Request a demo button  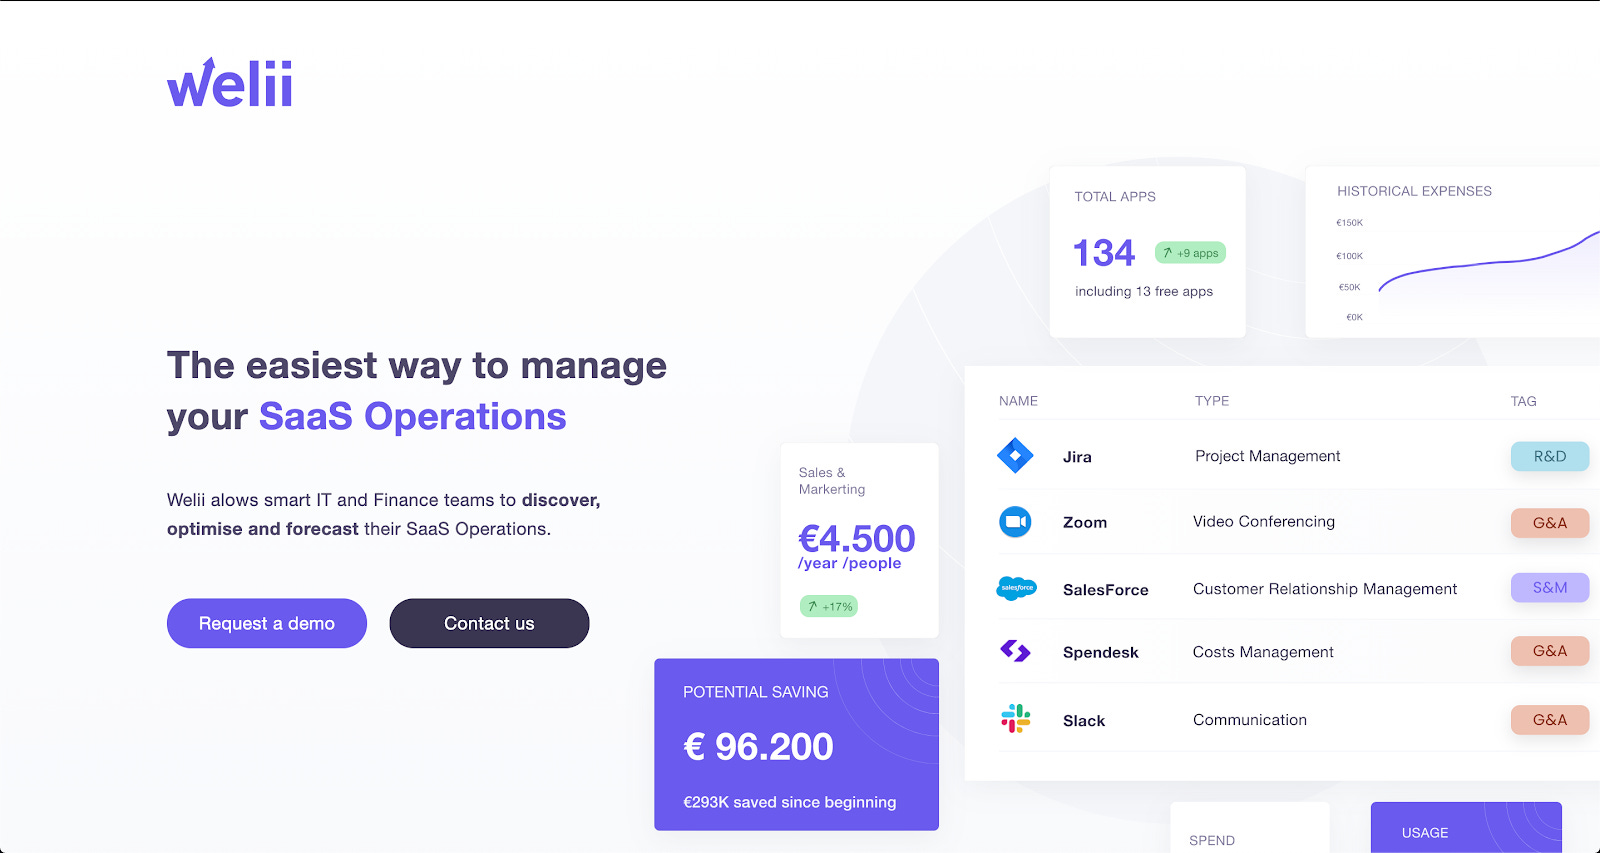click(x=267, y=623)
